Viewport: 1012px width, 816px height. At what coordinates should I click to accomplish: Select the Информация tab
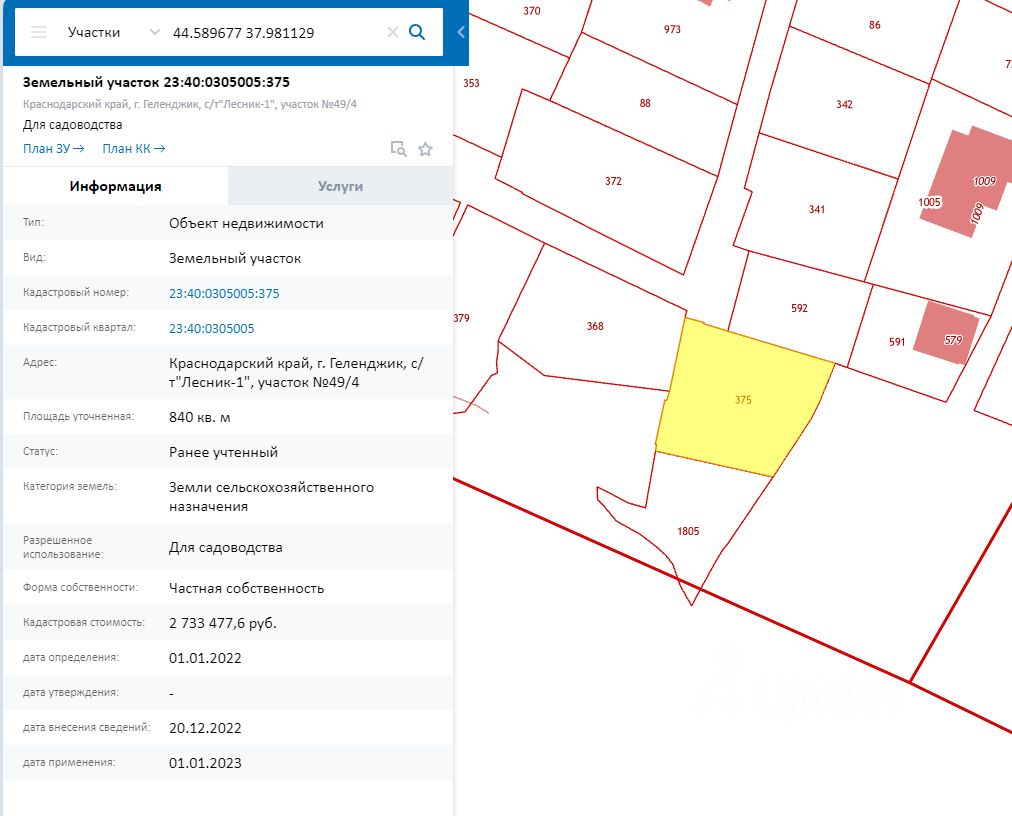(x=116, y=186)
